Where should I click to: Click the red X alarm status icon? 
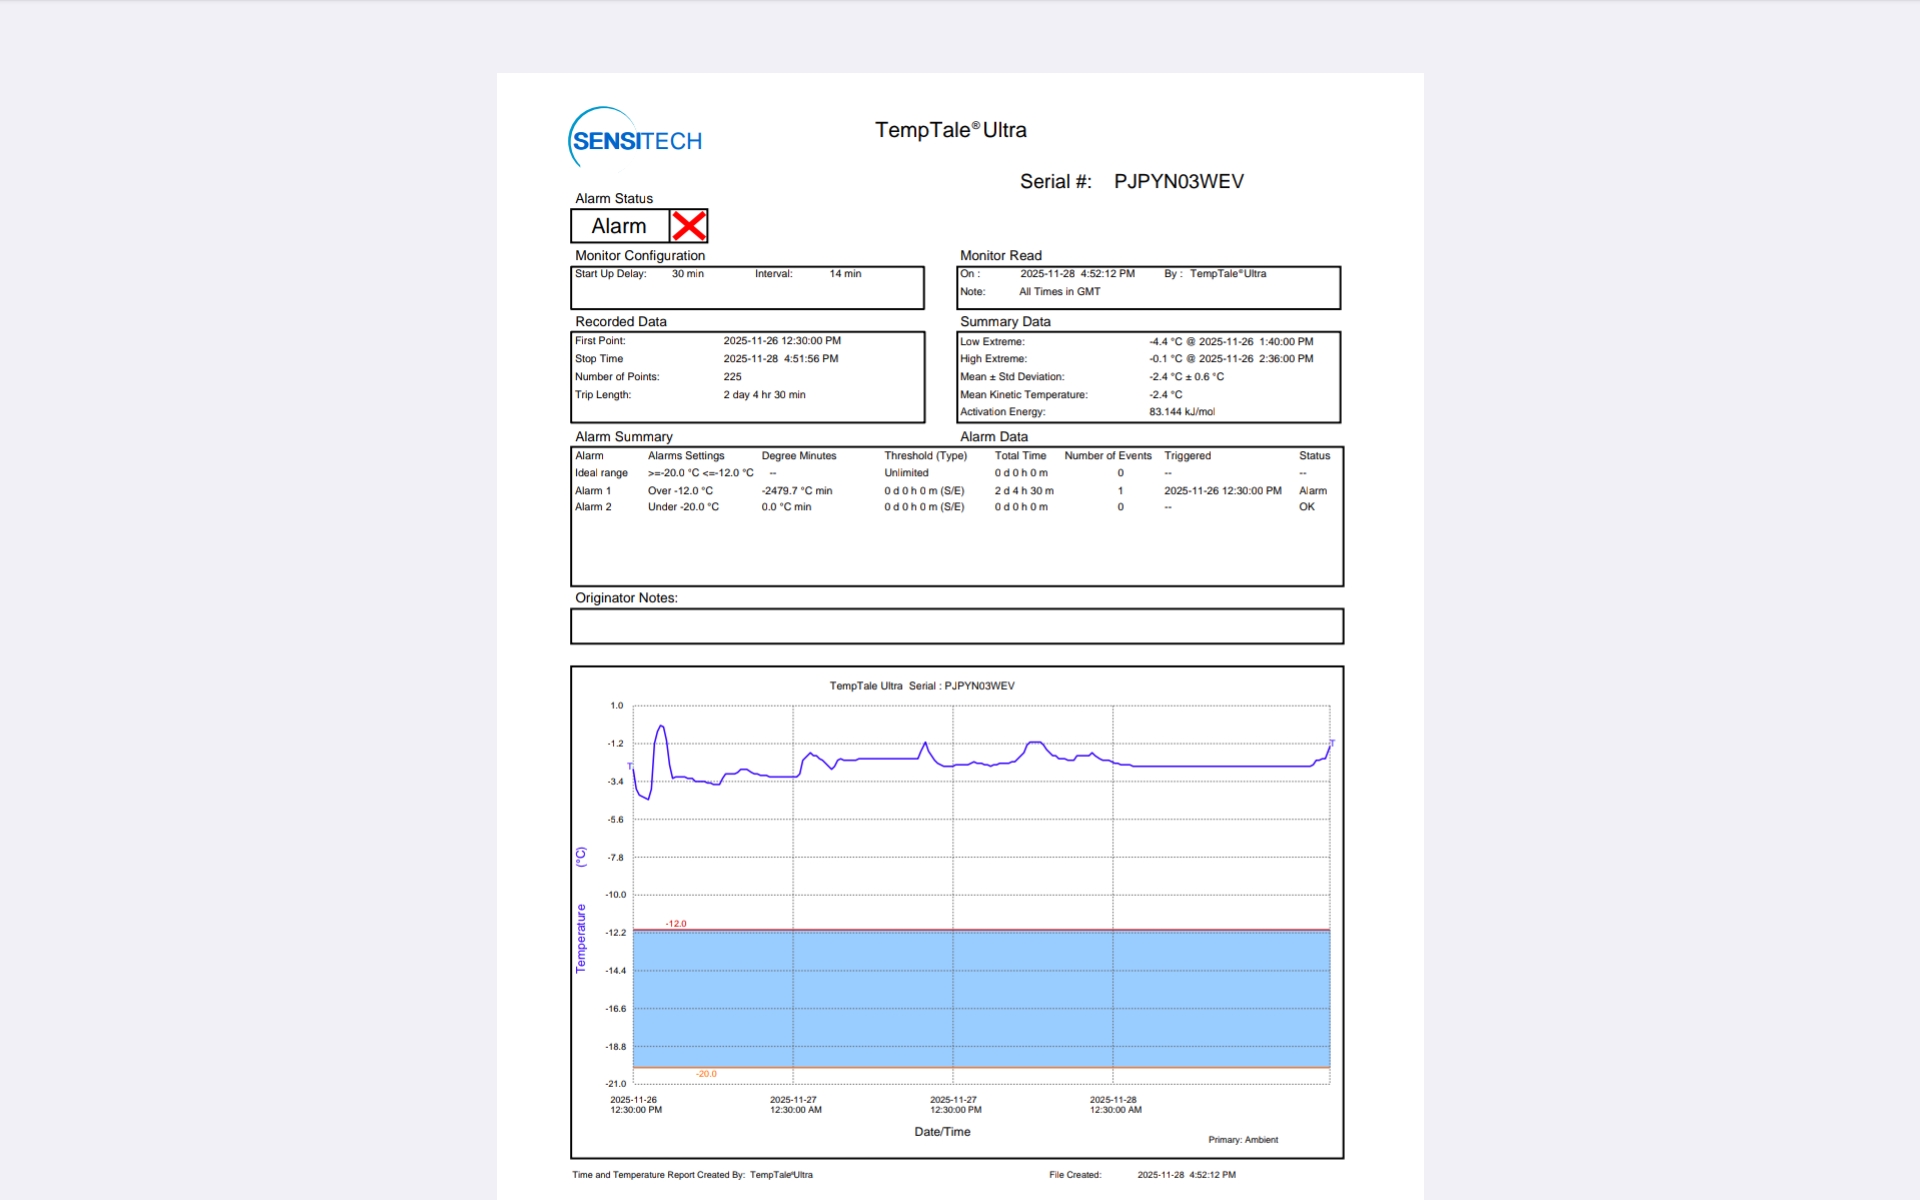(689, 226)
